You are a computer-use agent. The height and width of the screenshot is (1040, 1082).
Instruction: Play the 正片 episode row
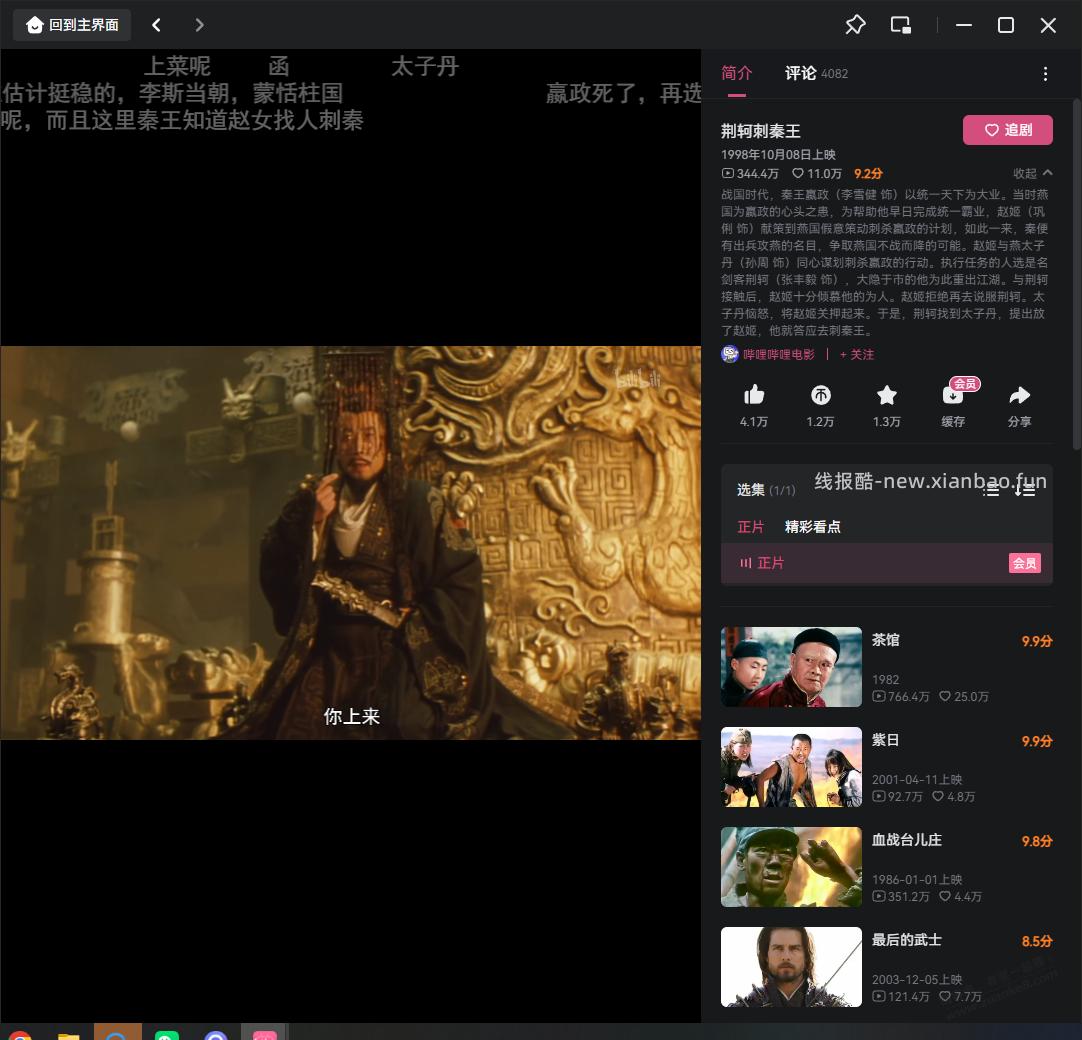coord(887,563)
